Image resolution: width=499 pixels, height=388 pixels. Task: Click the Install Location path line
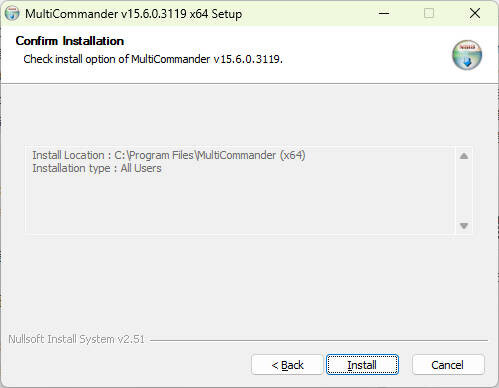pos(169,155)
